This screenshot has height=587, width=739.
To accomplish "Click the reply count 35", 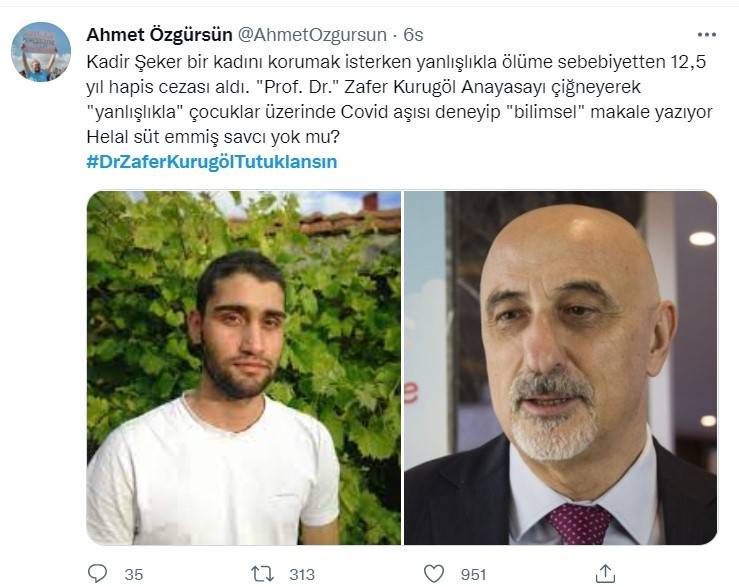I will pyautogui.click(x=134, y=574).
